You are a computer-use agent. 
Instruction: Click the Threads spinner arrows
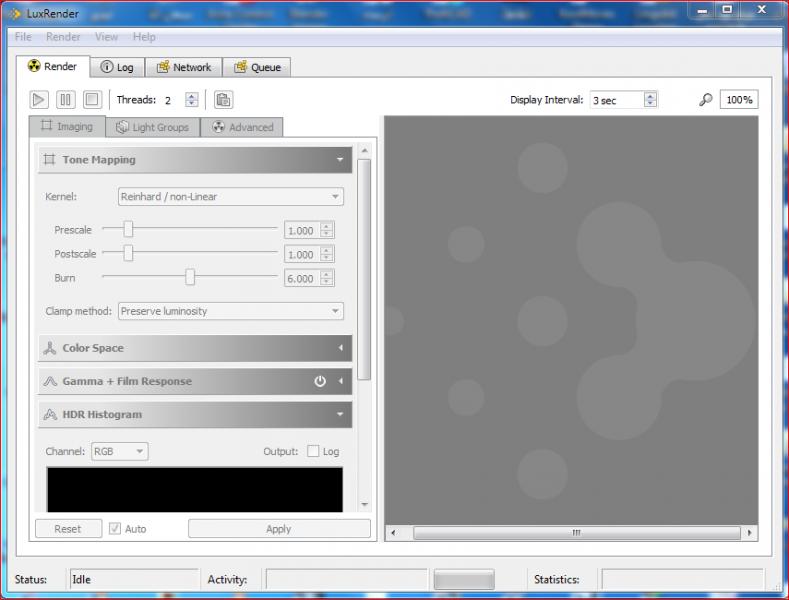191,100
